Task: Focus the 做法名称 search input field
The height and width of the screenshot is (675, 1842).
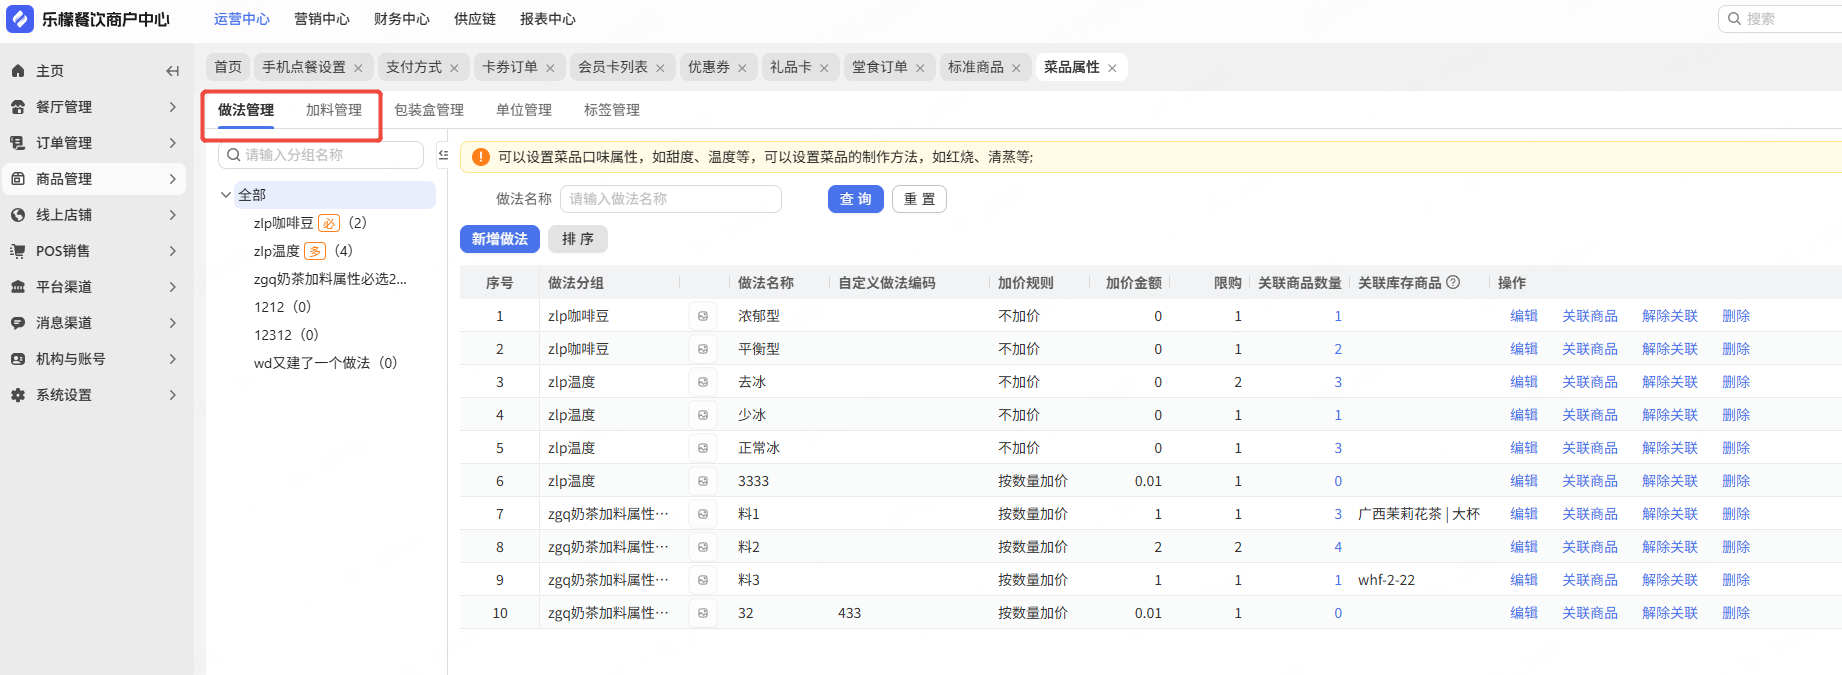Action: coord(670,199)
